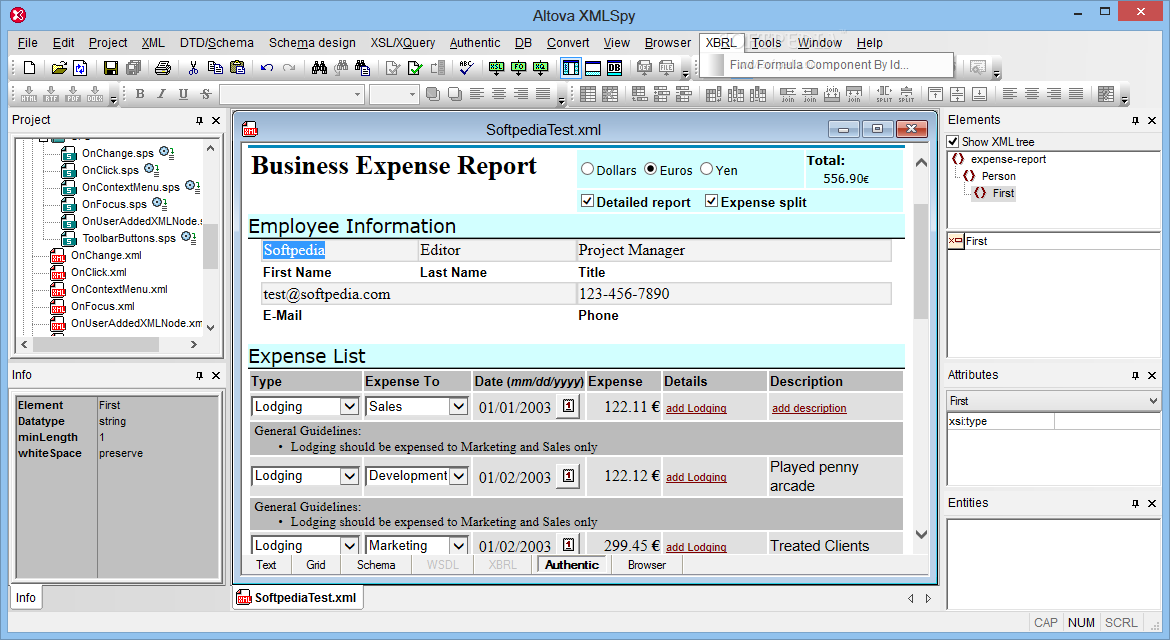
Task: Open ToolbarButtons.sps in Project tree
Action: tap(128, 238)
